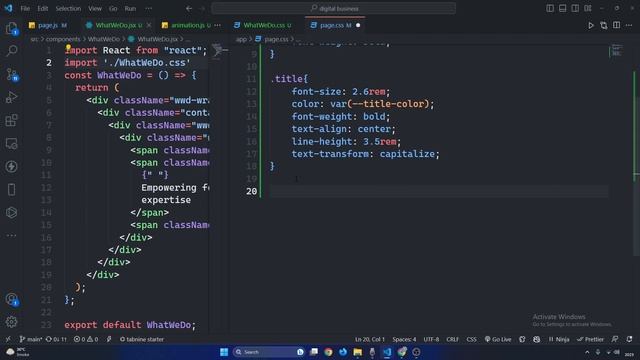640x360 pixels.
Task: Change the UTF-8 encoding status item
Action: pyautogui.click(x=431, y=339)
